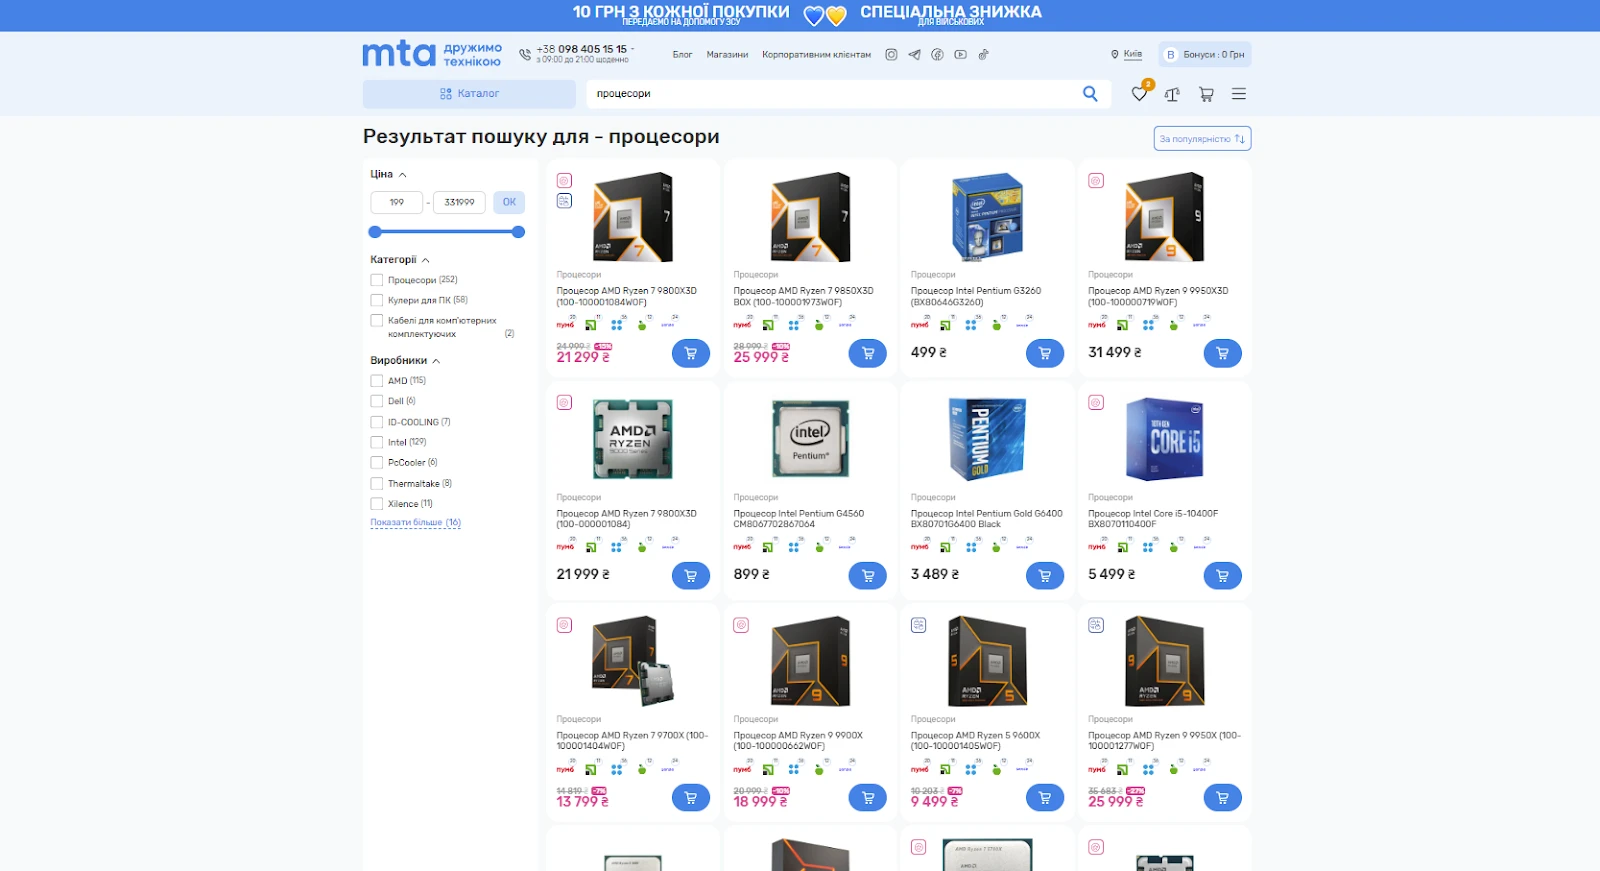This screenshot has width=1600, height=871.
Task: Click the right price range slider handle
Action: click(x=518, y=232)
